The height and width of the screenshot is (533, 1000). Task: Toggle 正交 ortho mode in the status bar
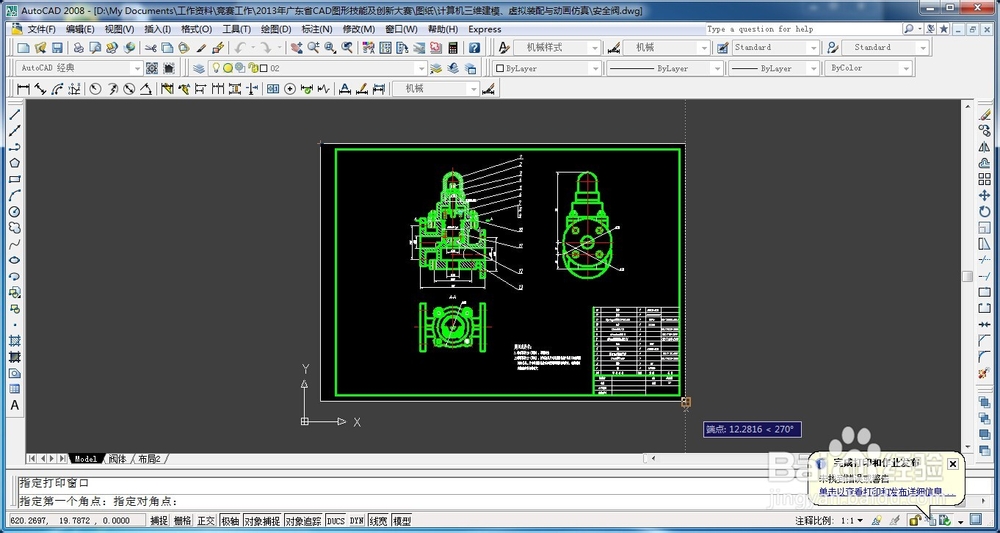click(x=206, y=521)
